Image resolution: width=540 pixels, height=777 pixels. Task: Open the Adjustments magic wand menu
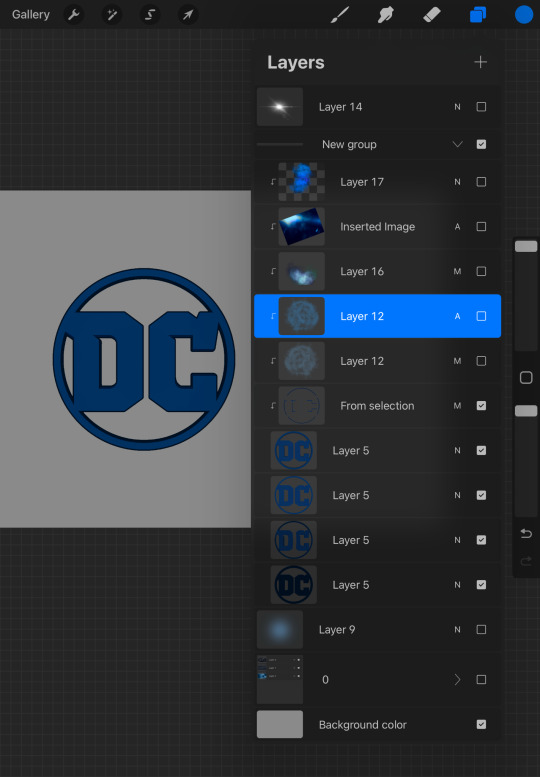[112, 15]
